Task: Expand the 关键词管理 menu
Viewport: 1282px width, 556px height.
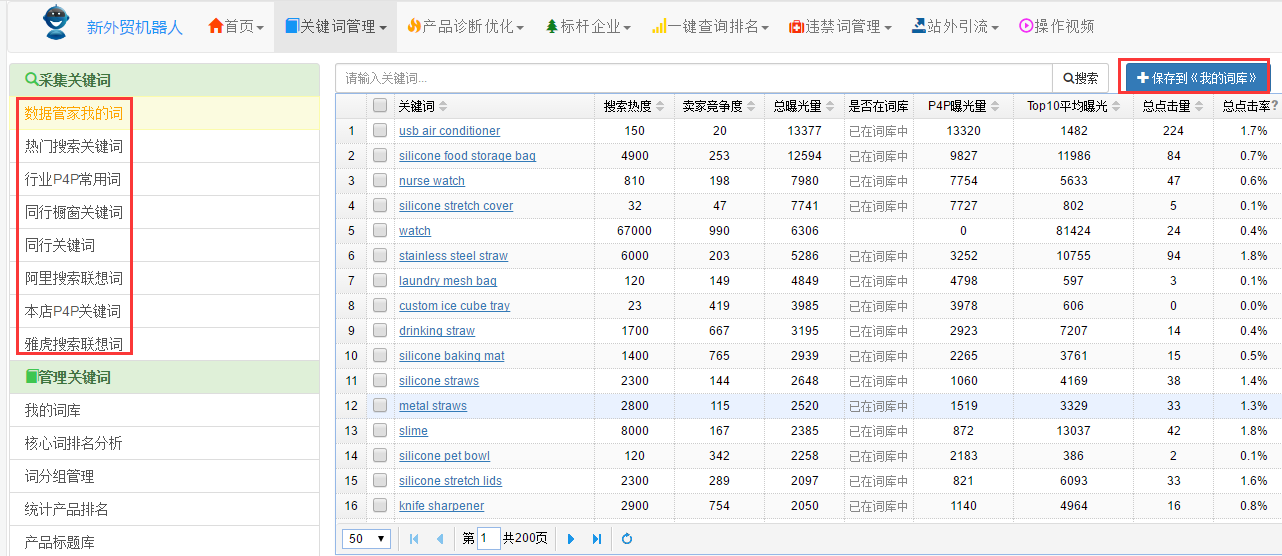Action: point(336,27)
